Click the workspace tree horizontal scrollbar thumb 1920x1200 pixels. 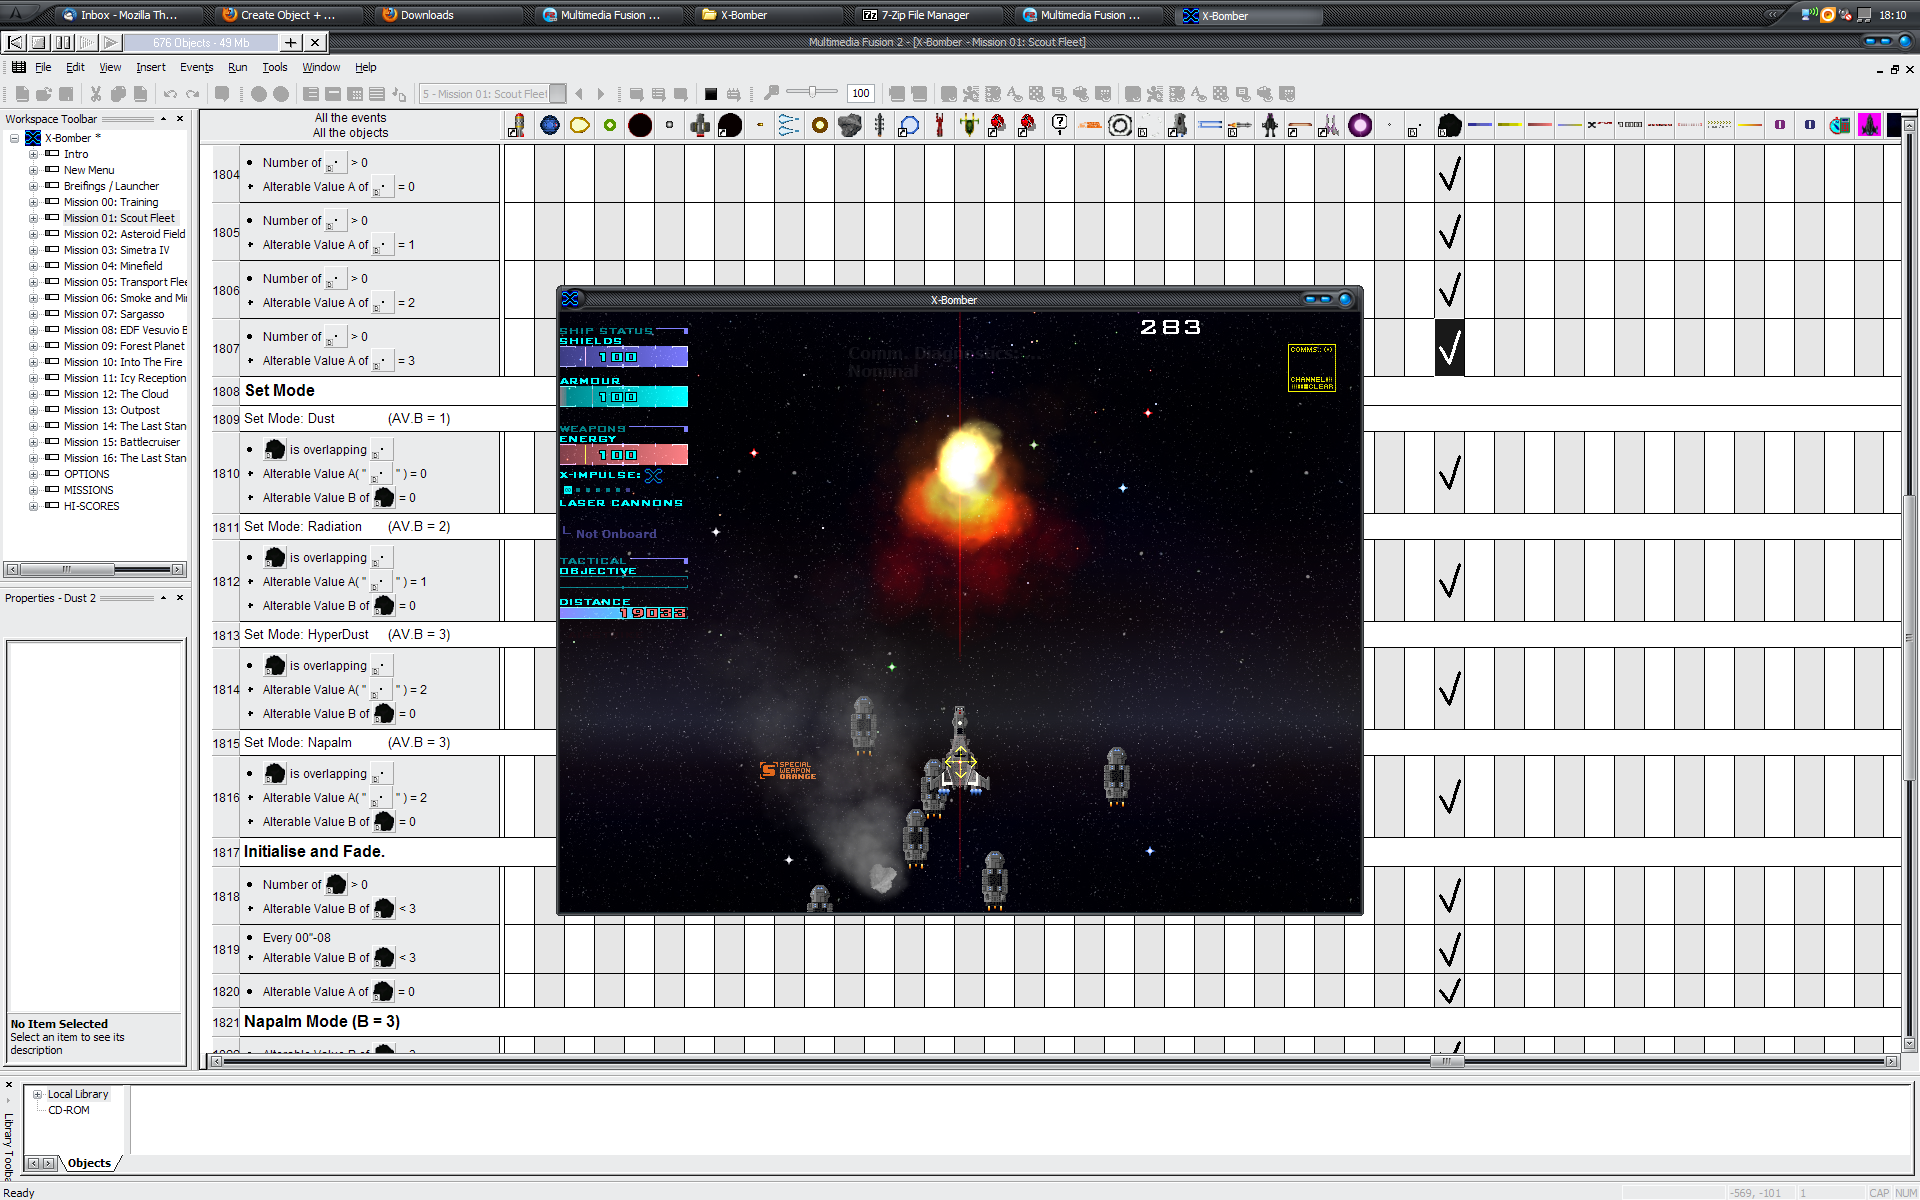tap(66, 569)
